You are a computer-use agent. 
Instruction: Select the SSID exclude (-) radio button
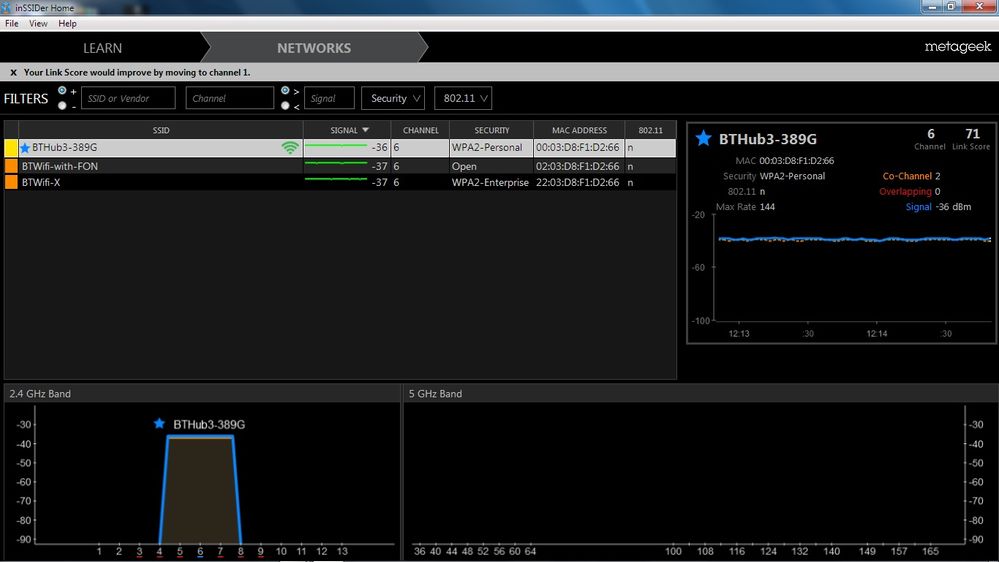[62, 106]
